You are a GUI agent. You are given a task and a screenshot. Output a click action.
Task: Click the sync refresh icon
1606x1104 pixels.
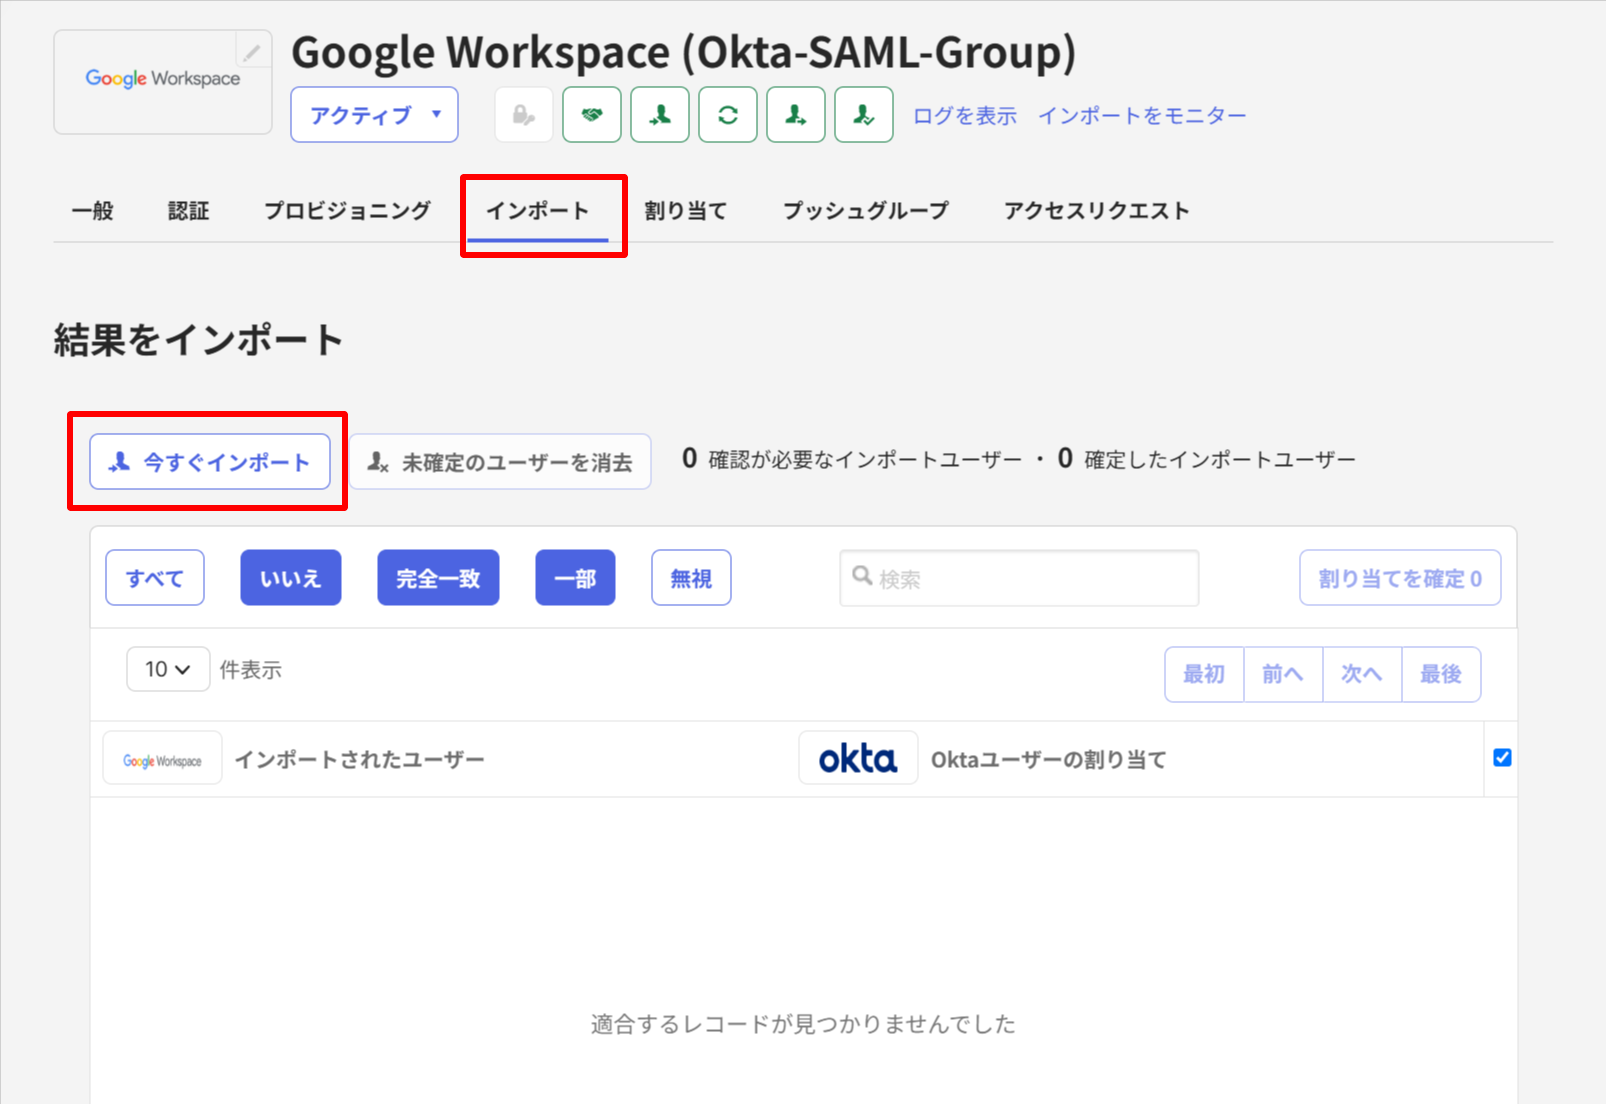727,114
